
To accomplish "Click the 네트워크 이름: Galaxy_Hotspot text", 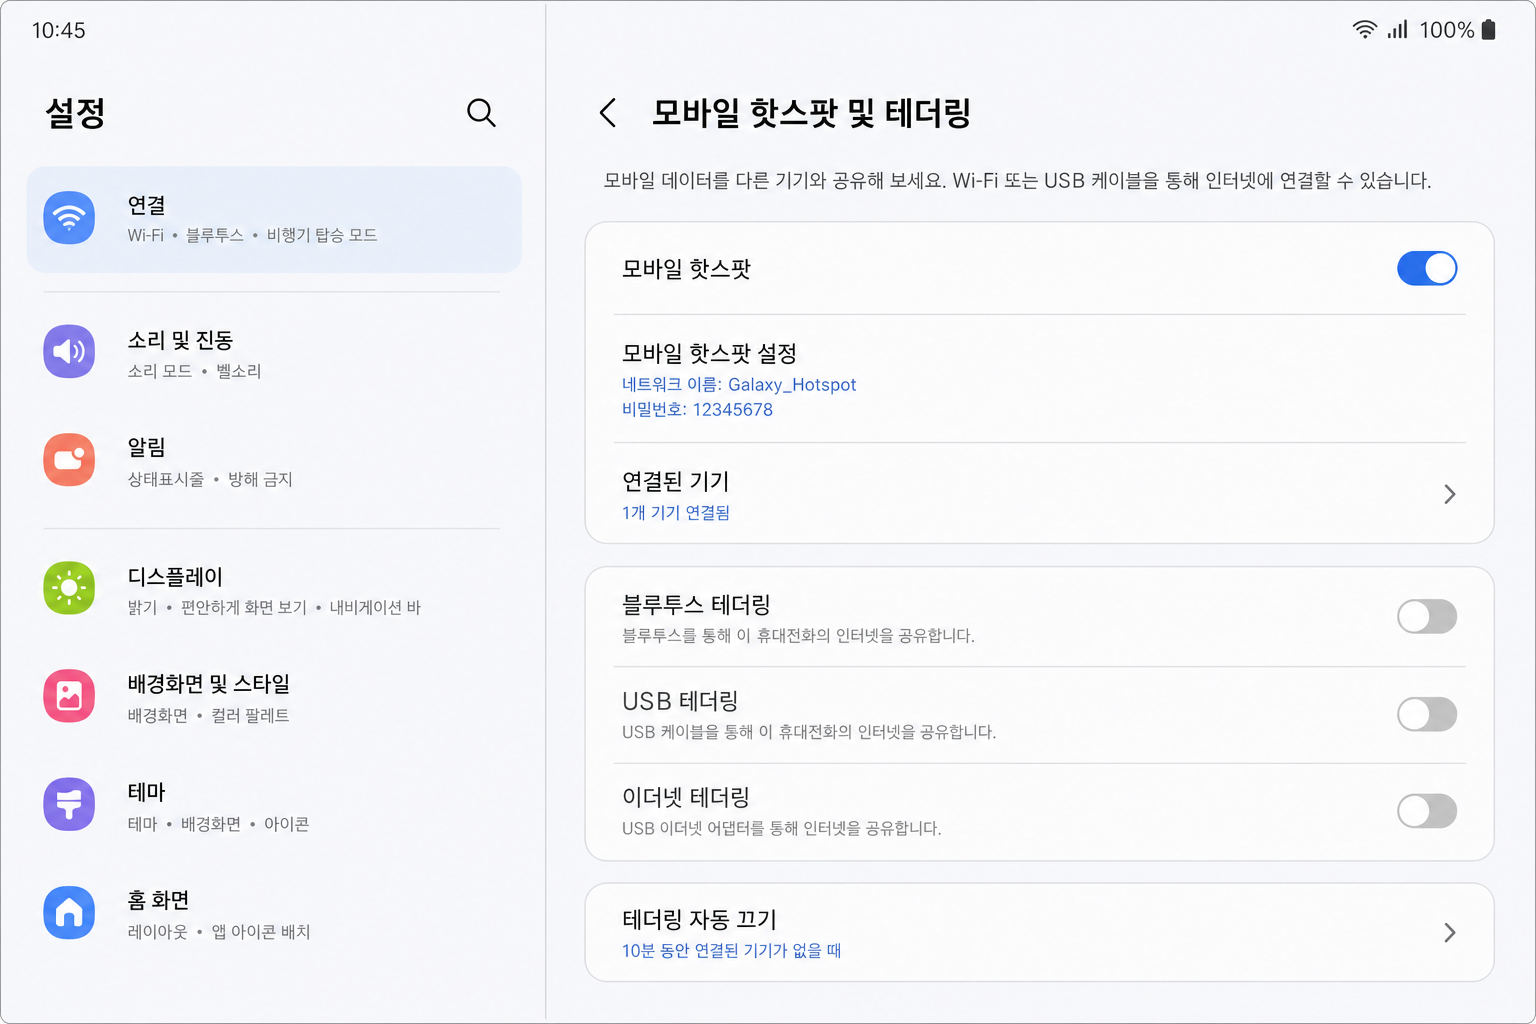I will 739,385.
